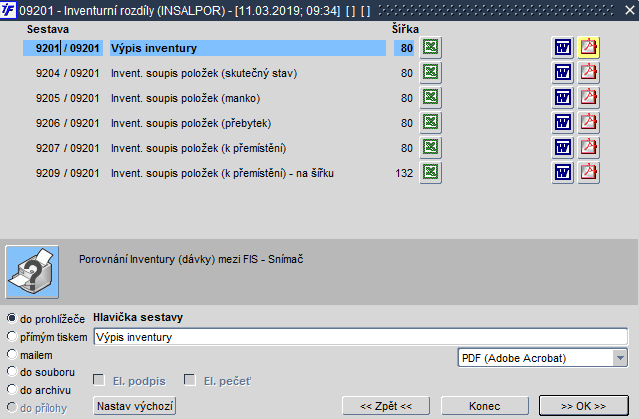
Task: Select report row 9206 Invent. soupis položek (přebytek)
Action: coord(205,123)
